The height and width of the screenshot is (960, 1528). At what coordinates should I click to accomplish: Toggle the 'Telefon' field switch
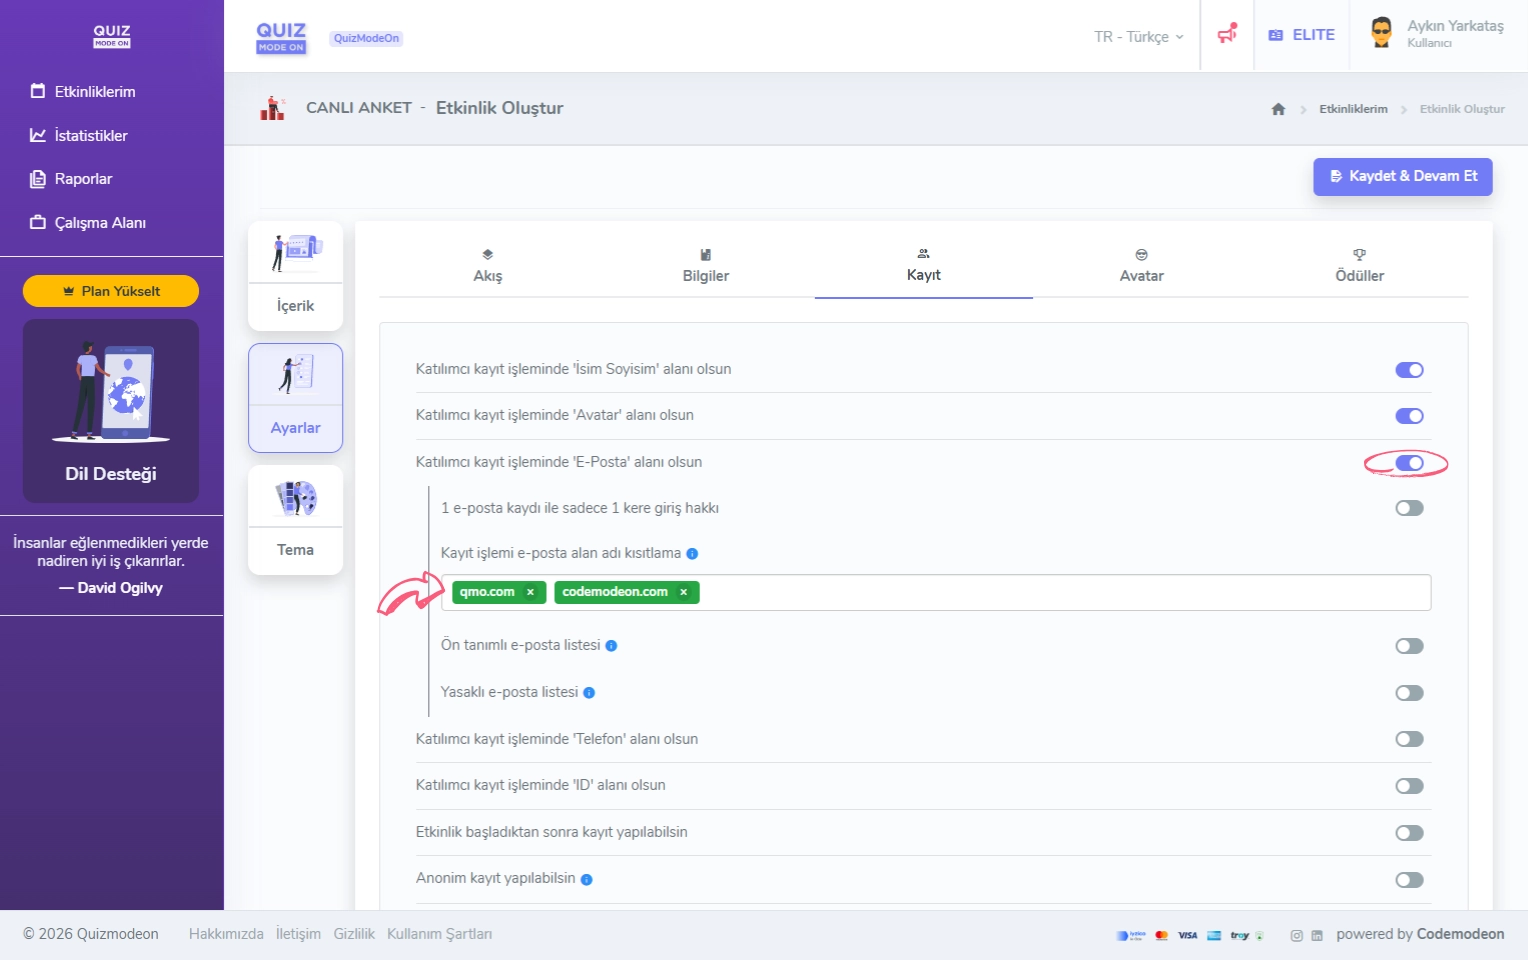[1409, 739]
